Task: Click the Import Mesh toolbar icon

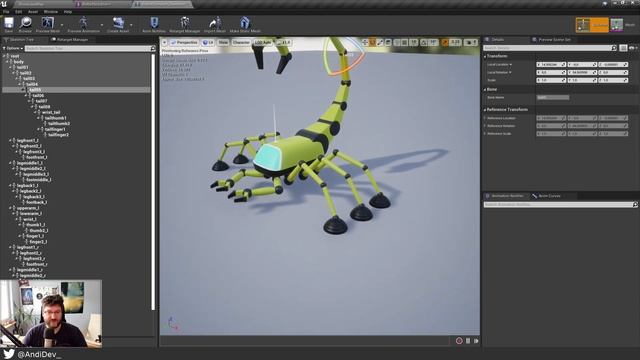Action: pos(215,23)
